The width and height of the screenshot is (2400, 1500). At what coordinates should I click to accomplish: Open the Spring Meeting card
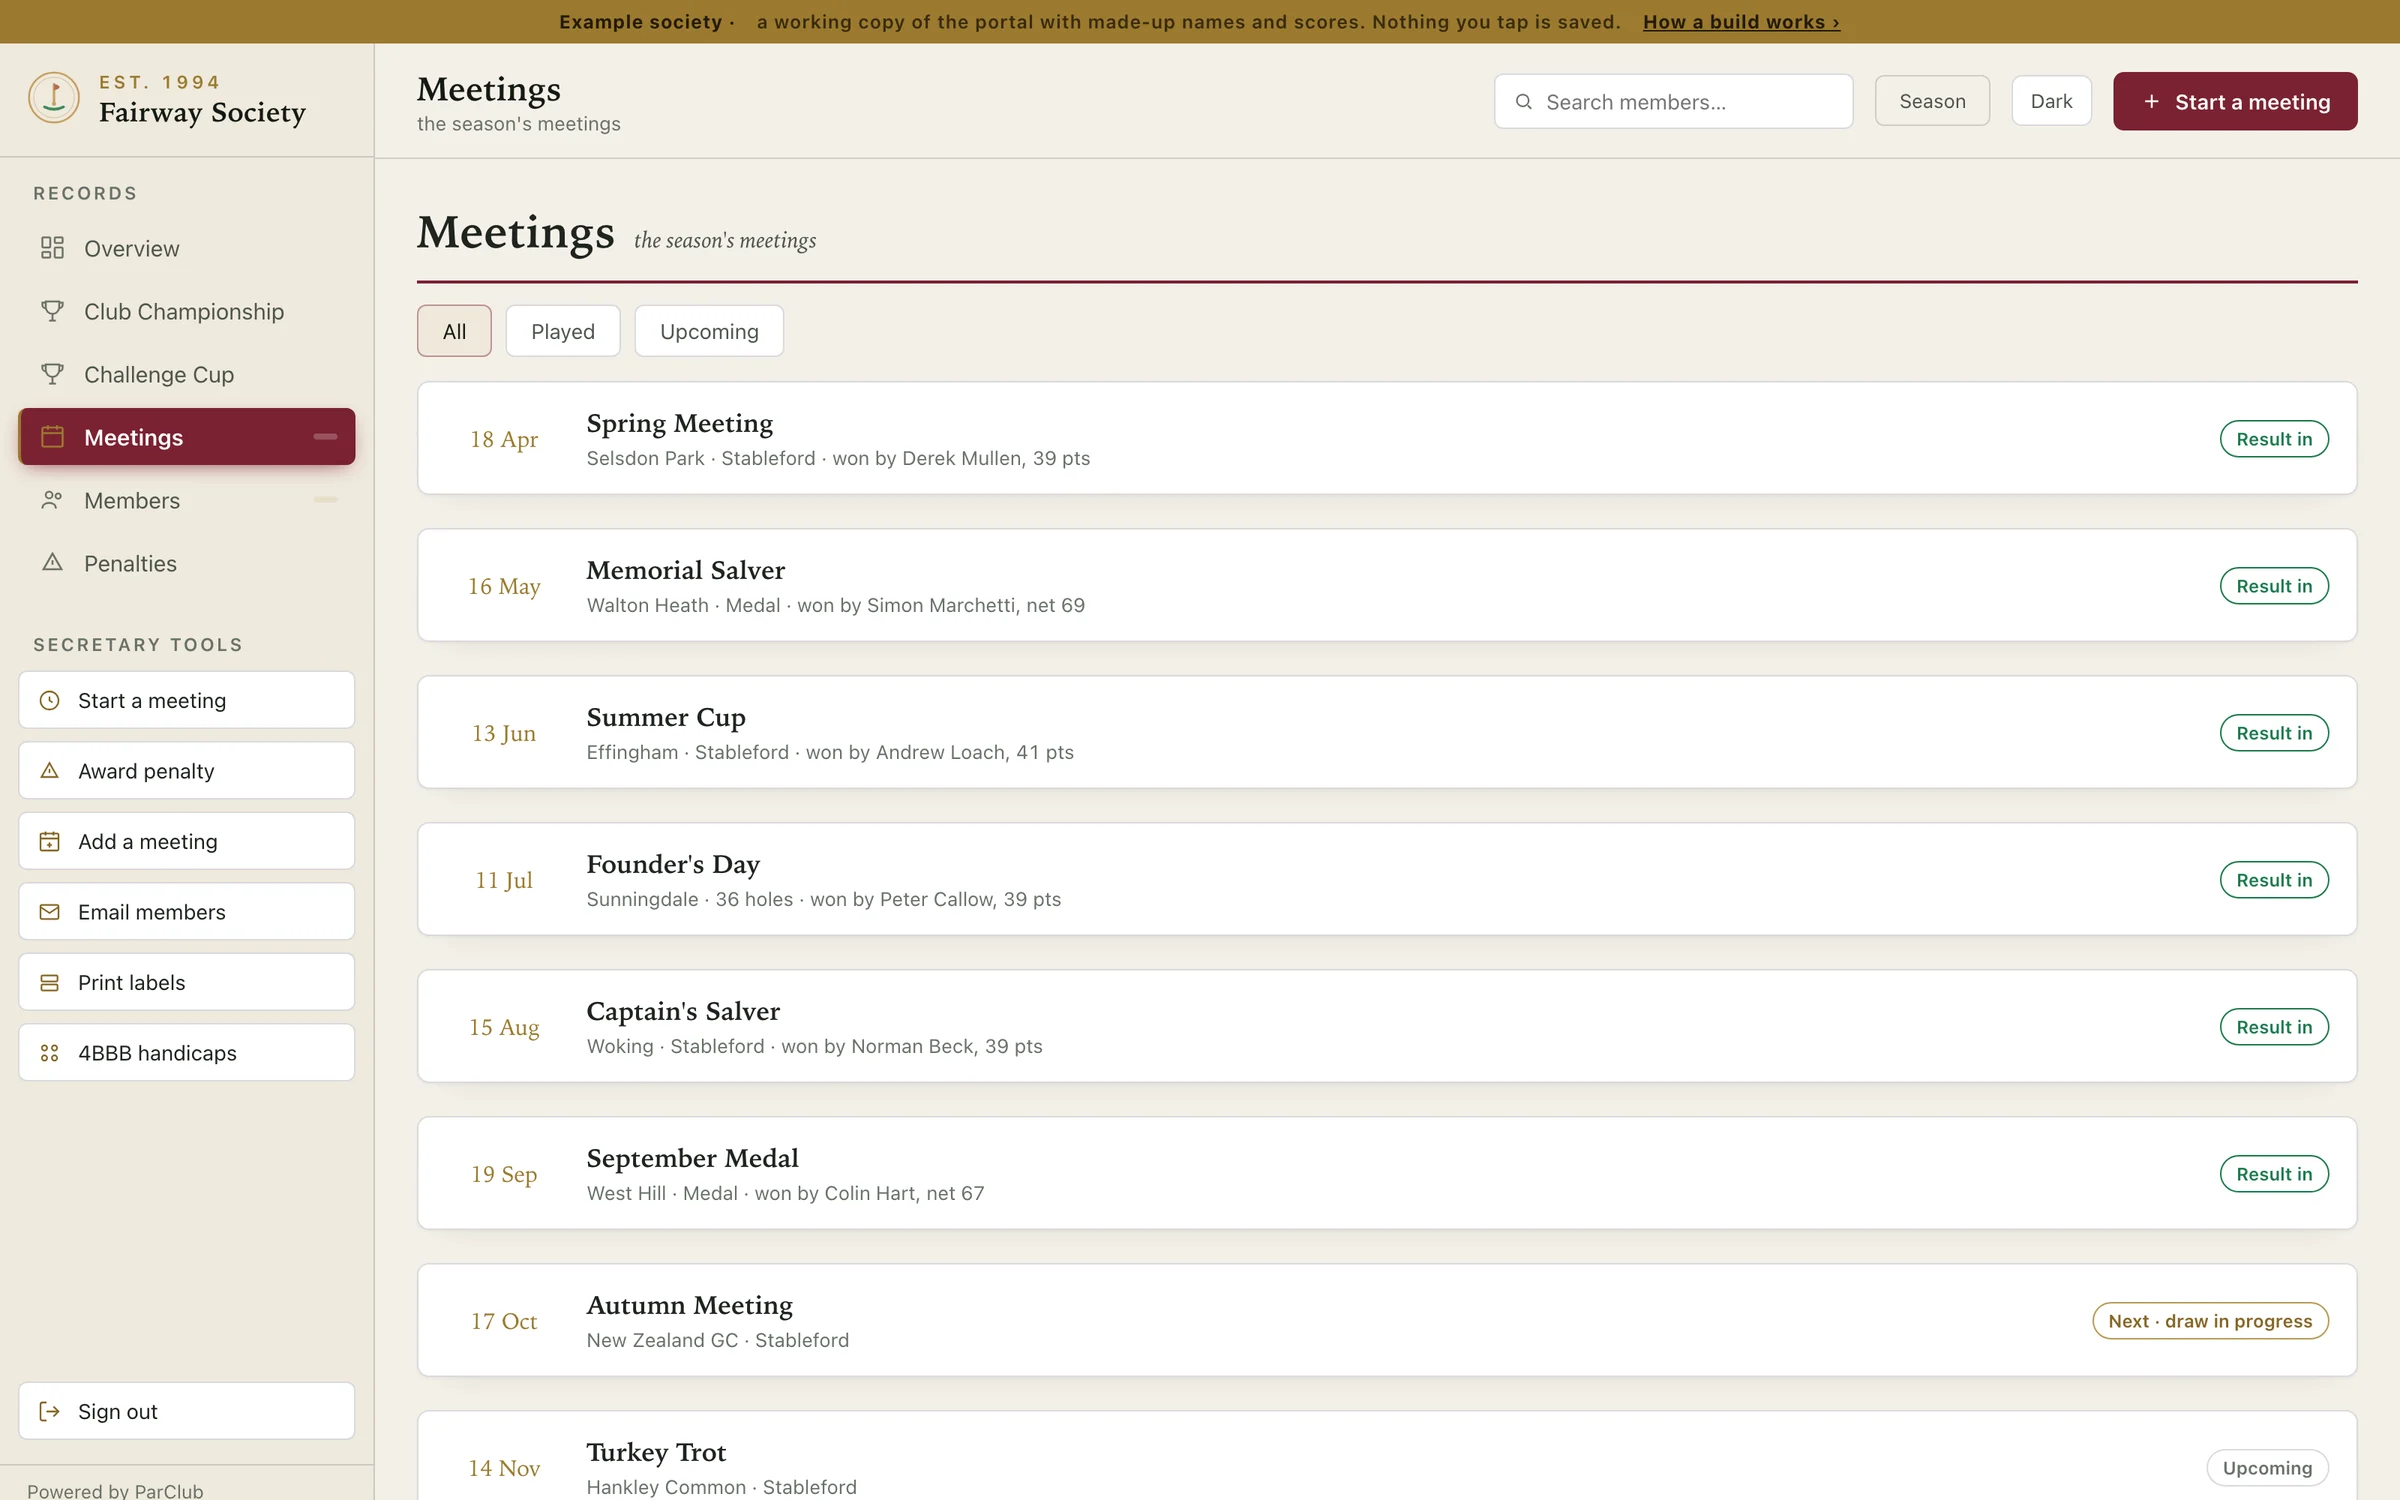[1387, 438]
